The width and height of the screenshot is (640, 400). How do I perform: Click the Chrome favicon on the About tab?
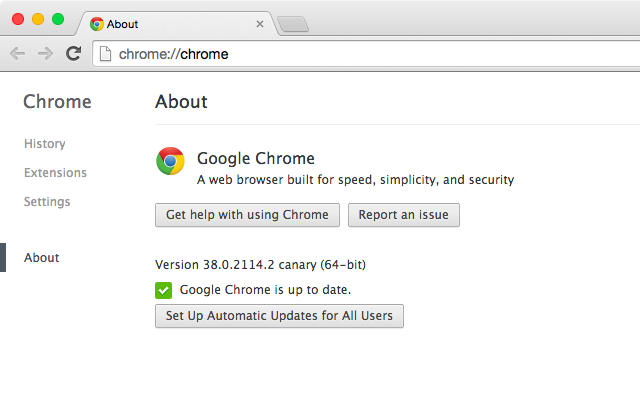point(97,24)
